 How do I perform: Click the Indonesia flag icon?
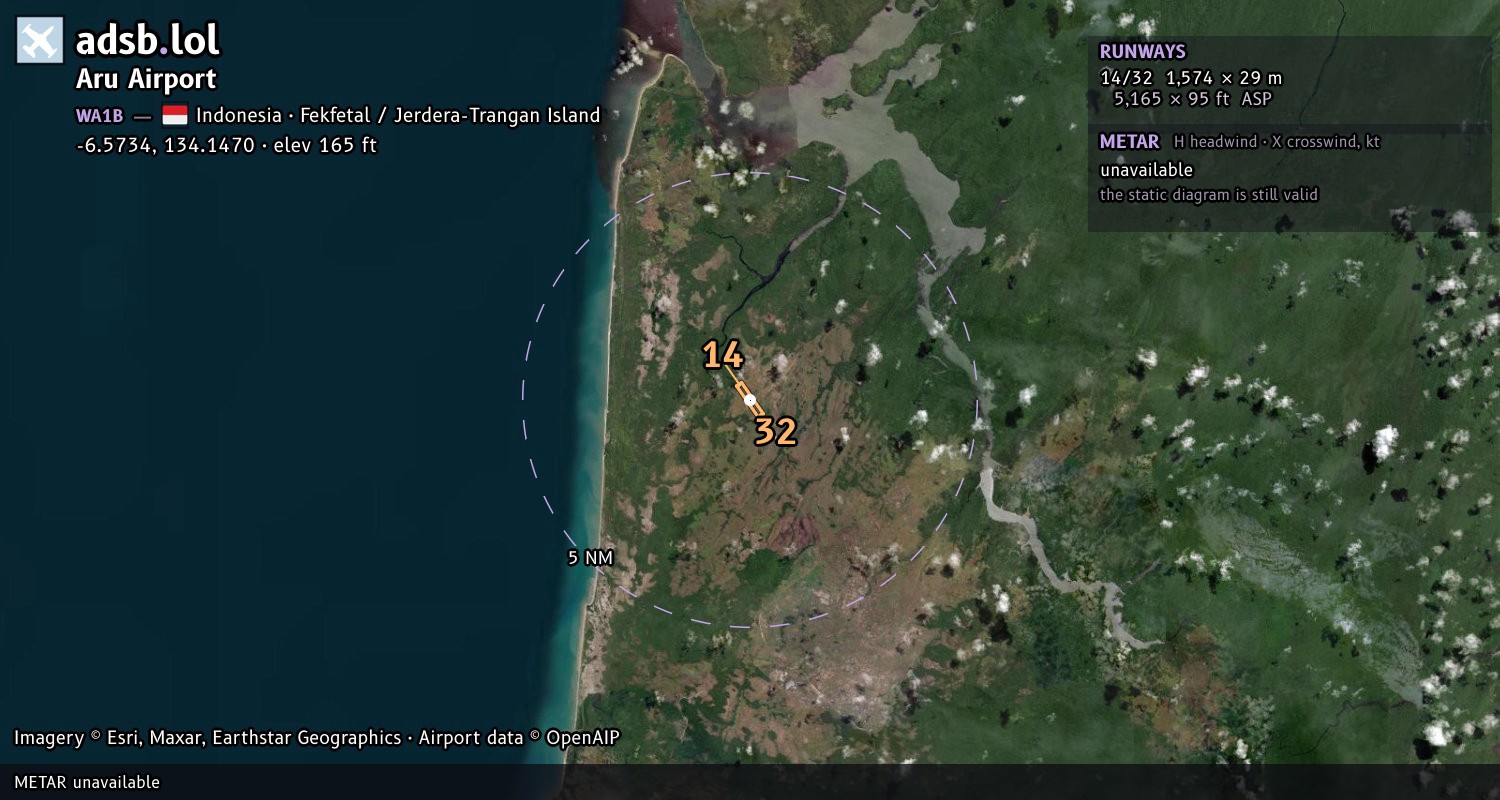175,115
